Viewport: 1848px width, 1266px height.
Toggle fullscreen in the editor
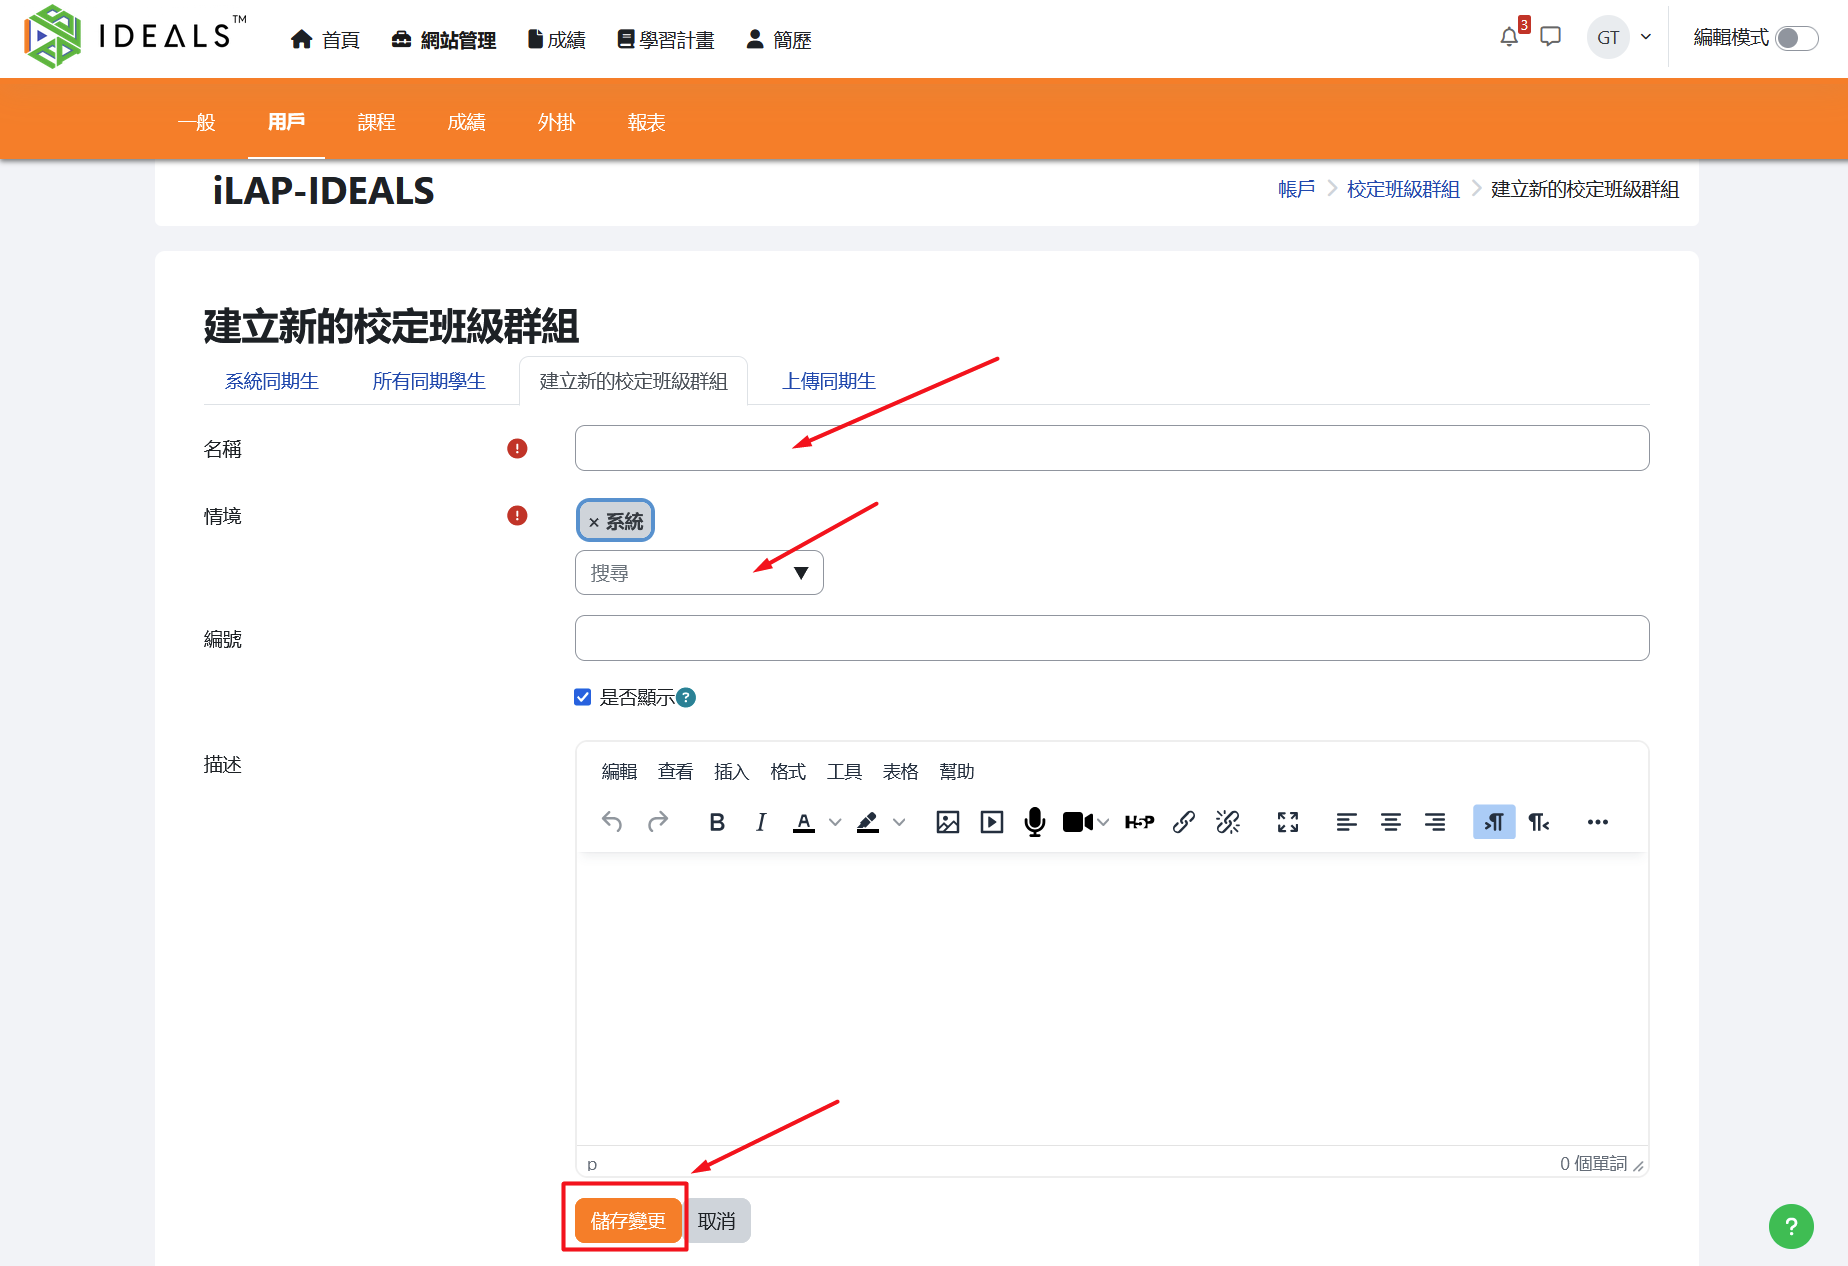pyautogui.click(x=1287, y=822)
